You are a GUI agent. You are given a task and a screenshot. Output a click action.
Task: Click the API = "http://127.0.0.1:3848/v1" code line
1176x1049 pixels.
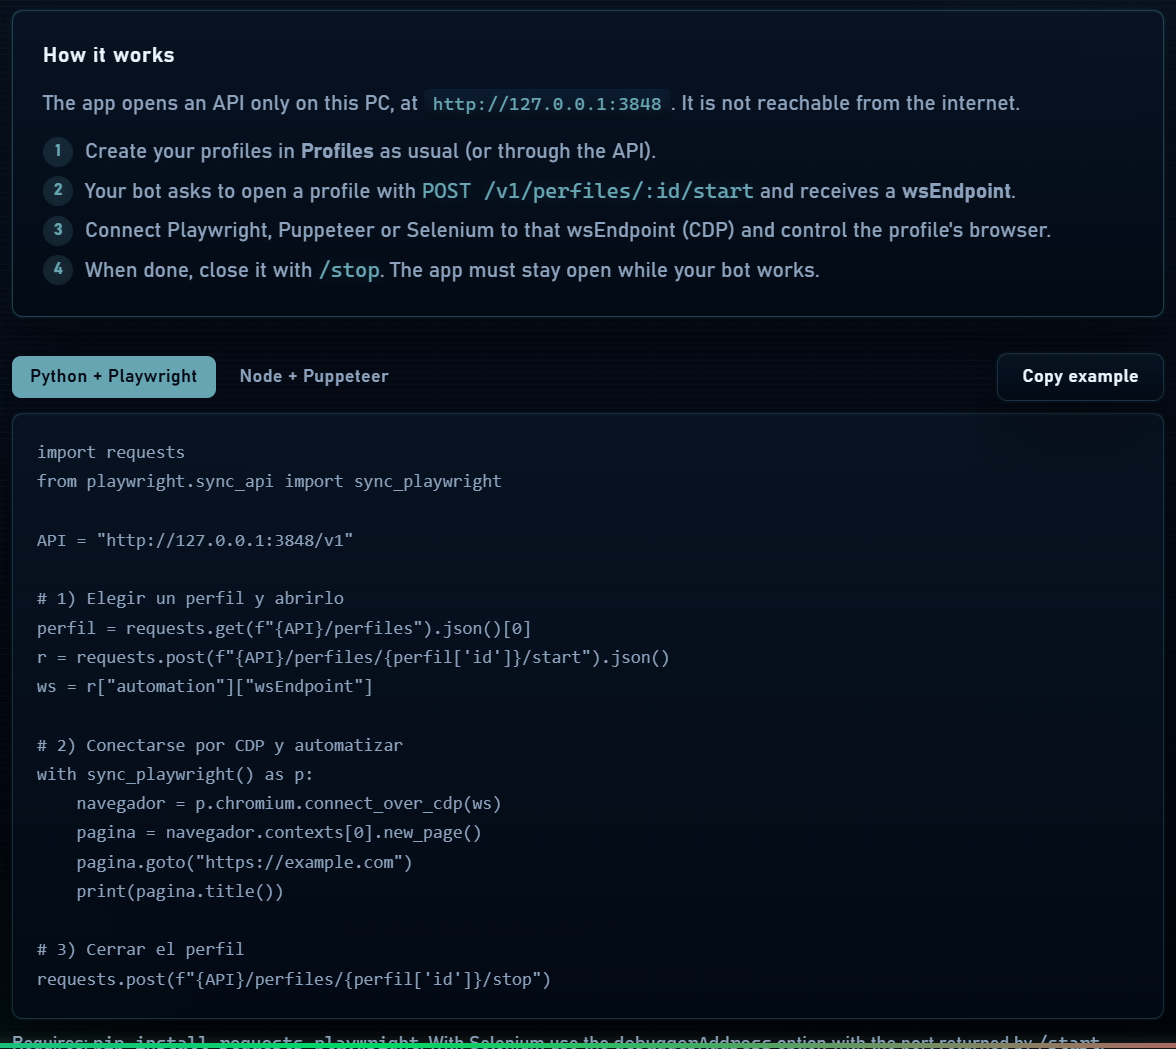195,540
